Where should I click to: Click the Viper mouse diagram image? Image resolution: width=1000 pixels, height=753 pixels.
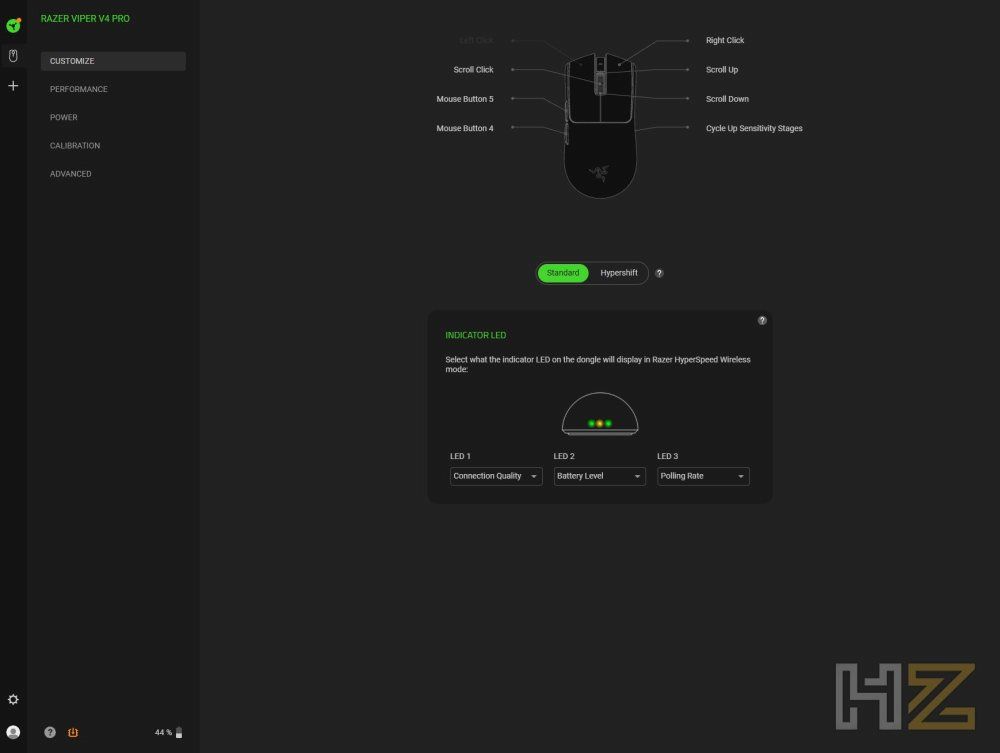click(600, 126)
